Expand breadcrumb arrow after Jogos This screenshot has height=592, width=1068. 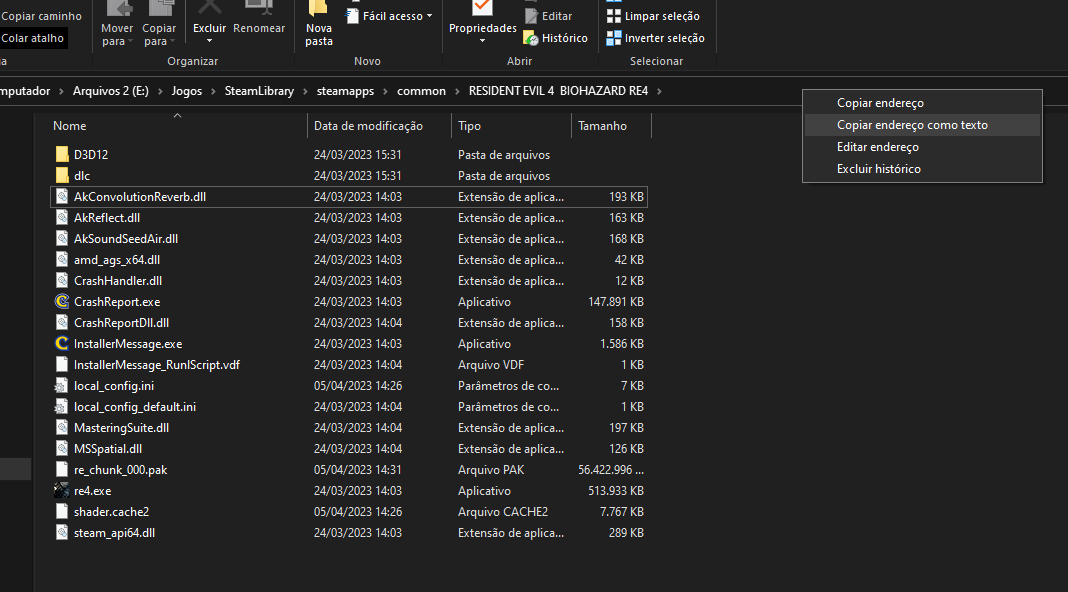(213, 91)
